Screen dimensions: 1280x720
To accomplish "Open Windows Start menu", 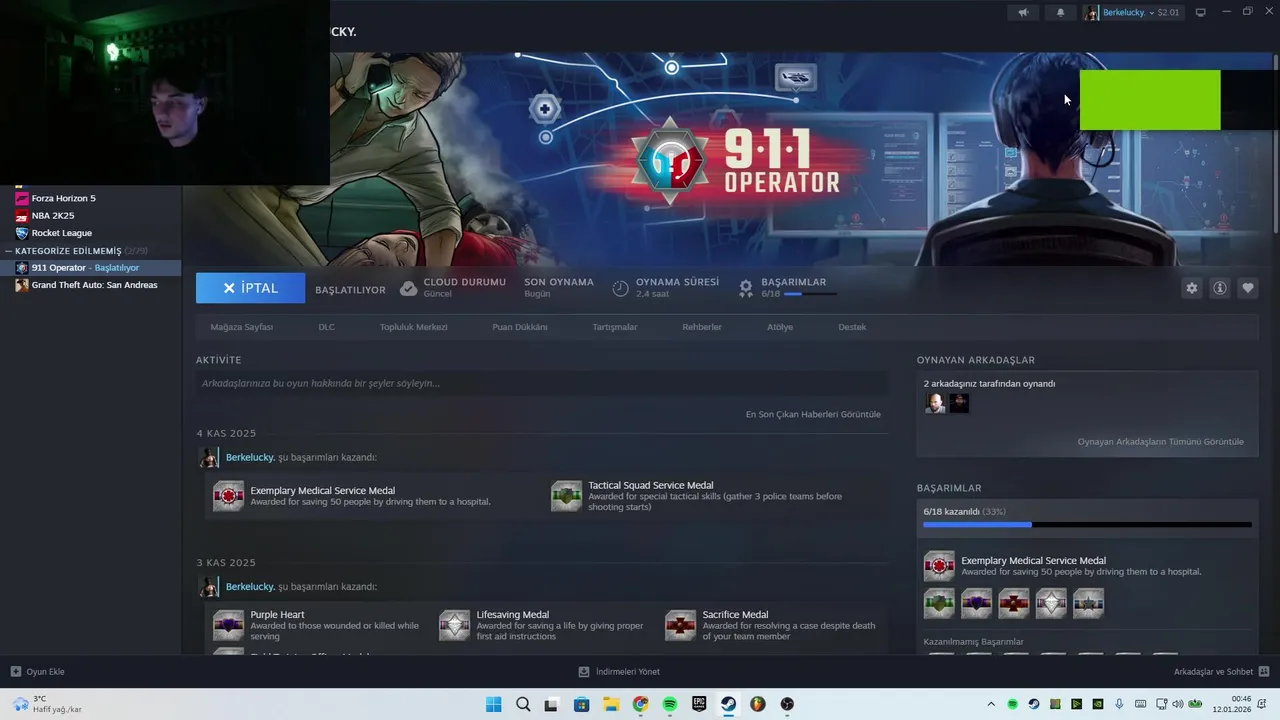I will 494,704.
